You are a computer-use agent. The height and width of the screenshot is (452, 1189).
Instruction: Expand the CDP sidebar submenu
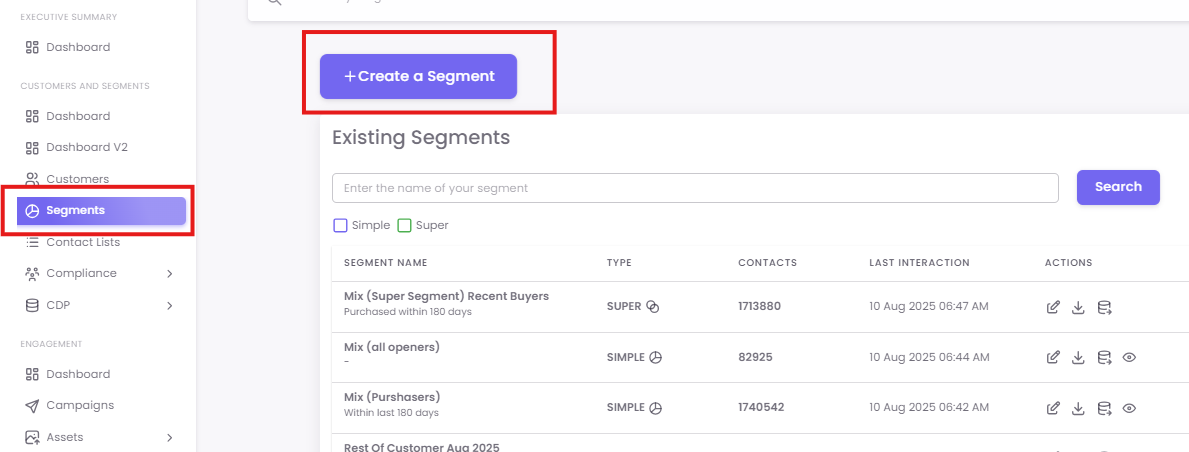(x=169, y=305)
